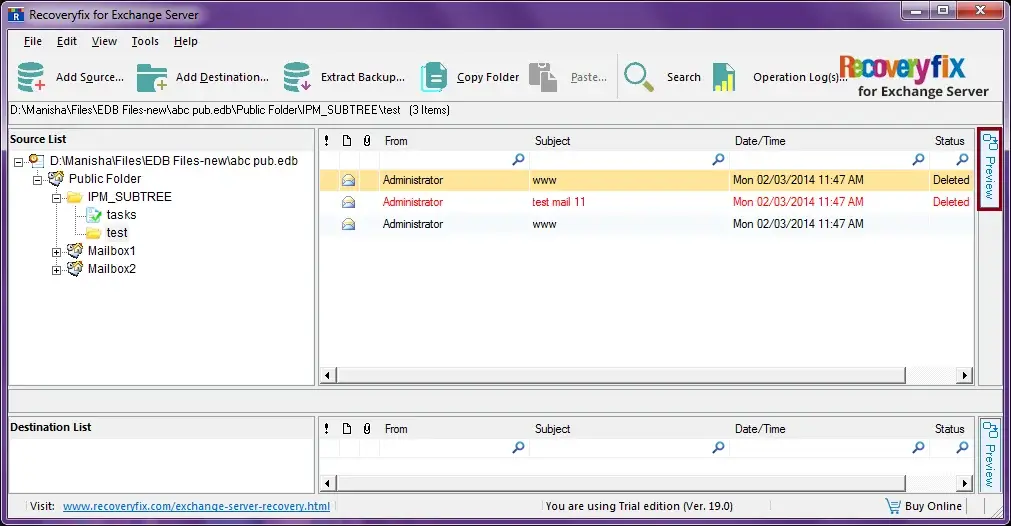Sort source list by Date/Time column
The image size is (1011, 526).
760,141
